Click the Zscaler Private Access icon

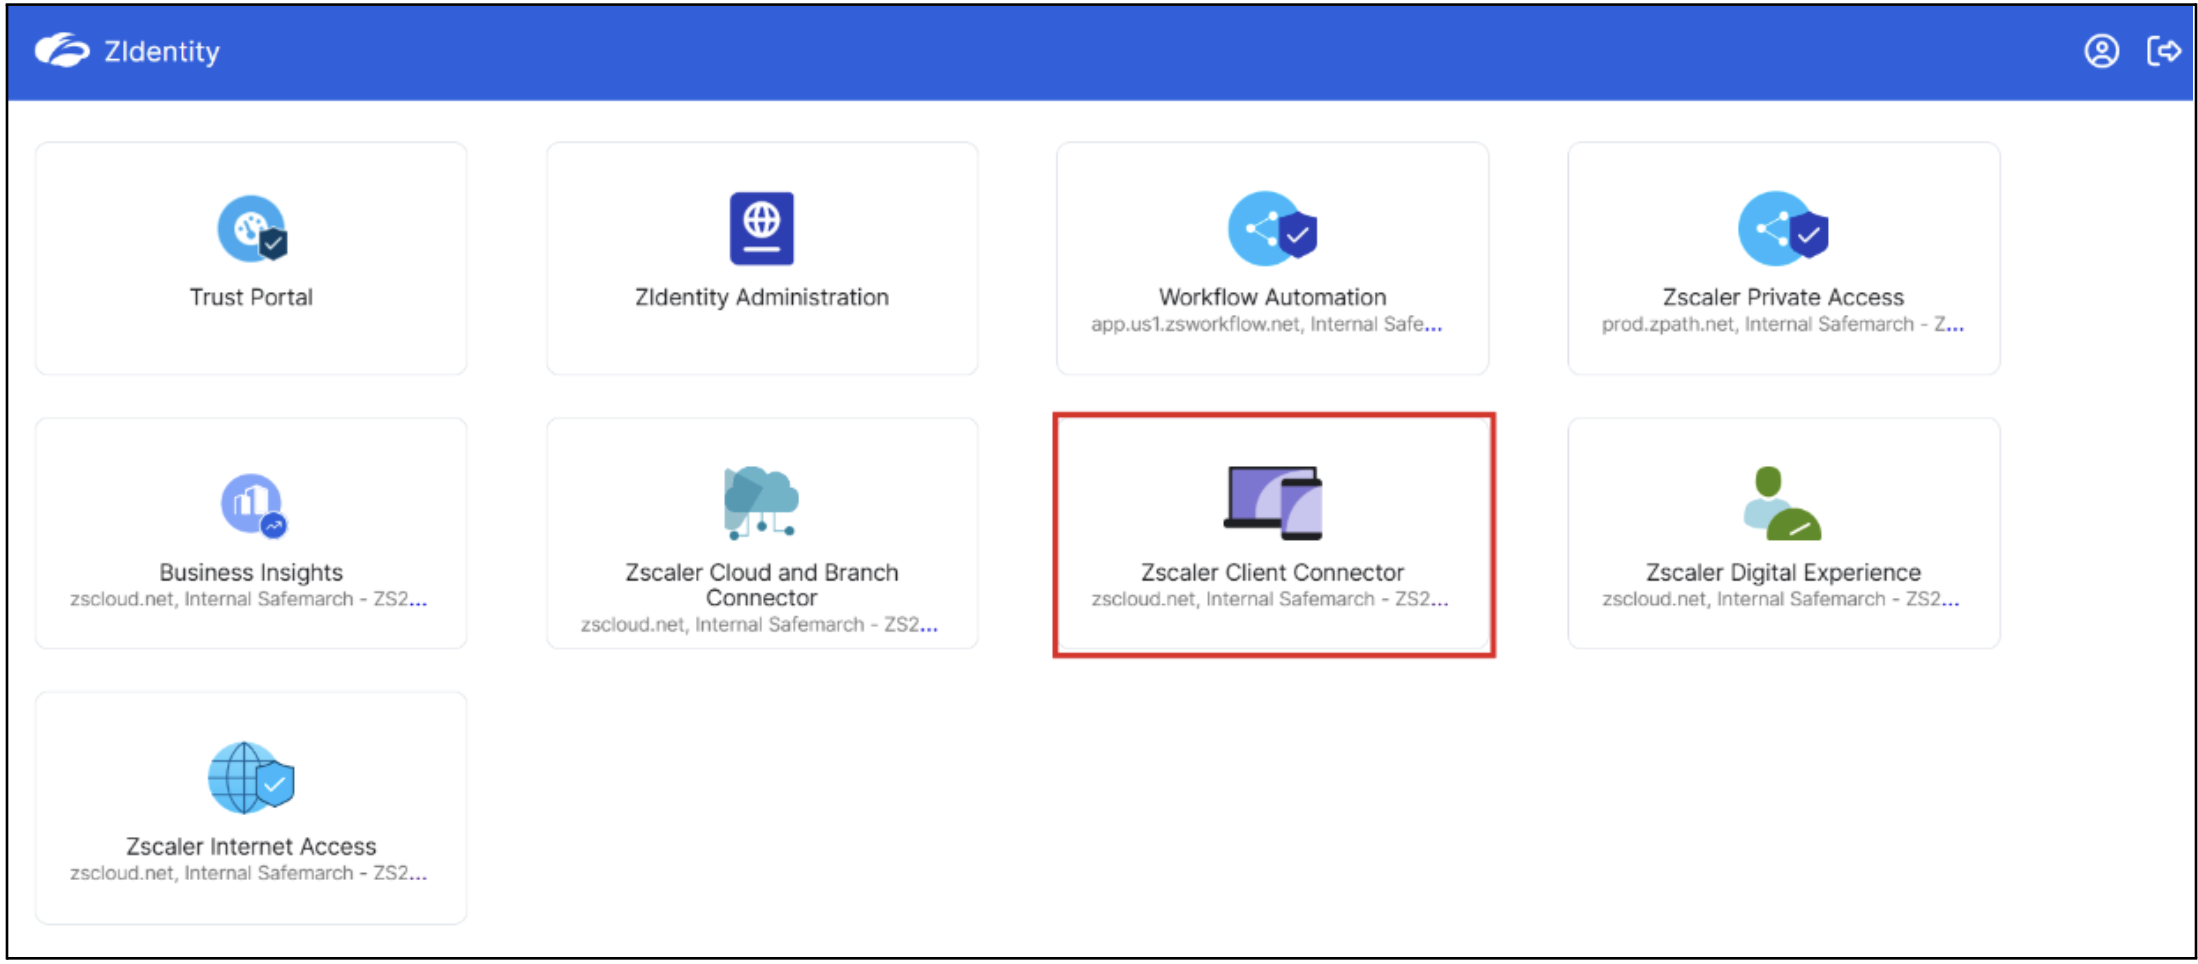tap(1783, 229)
